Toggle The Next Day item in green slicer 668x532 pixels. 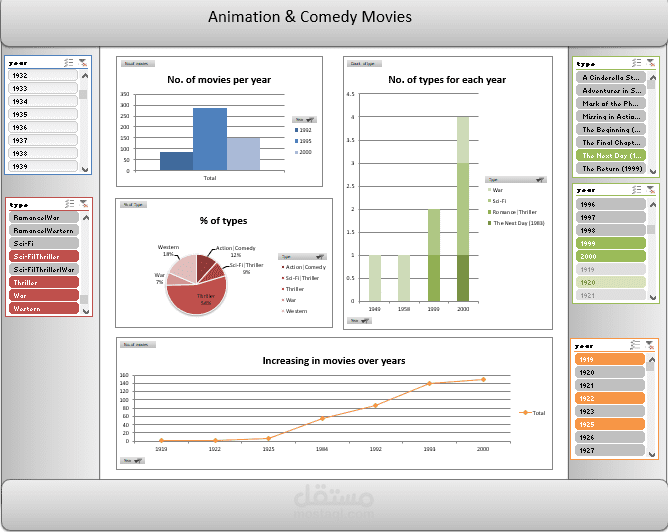coord(611,155)
